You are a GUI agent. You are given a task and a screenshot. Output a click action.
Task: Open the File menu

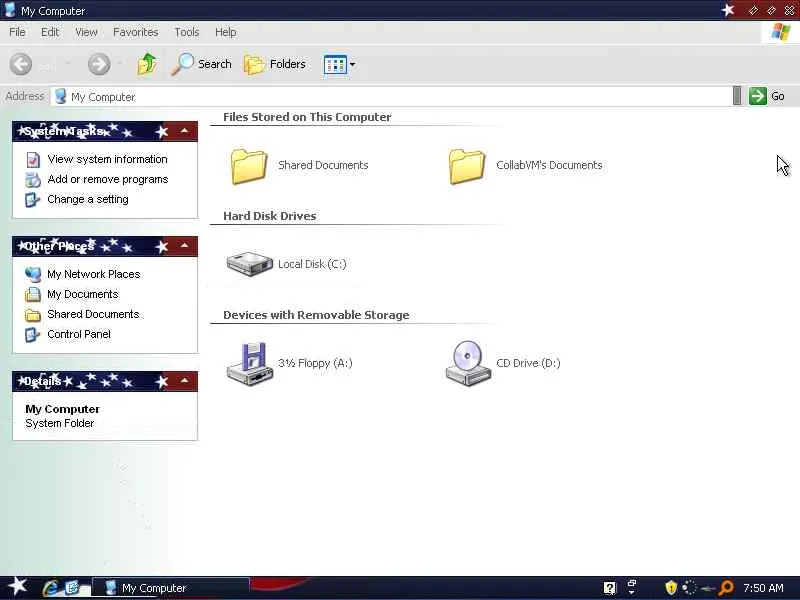point(17,32)
